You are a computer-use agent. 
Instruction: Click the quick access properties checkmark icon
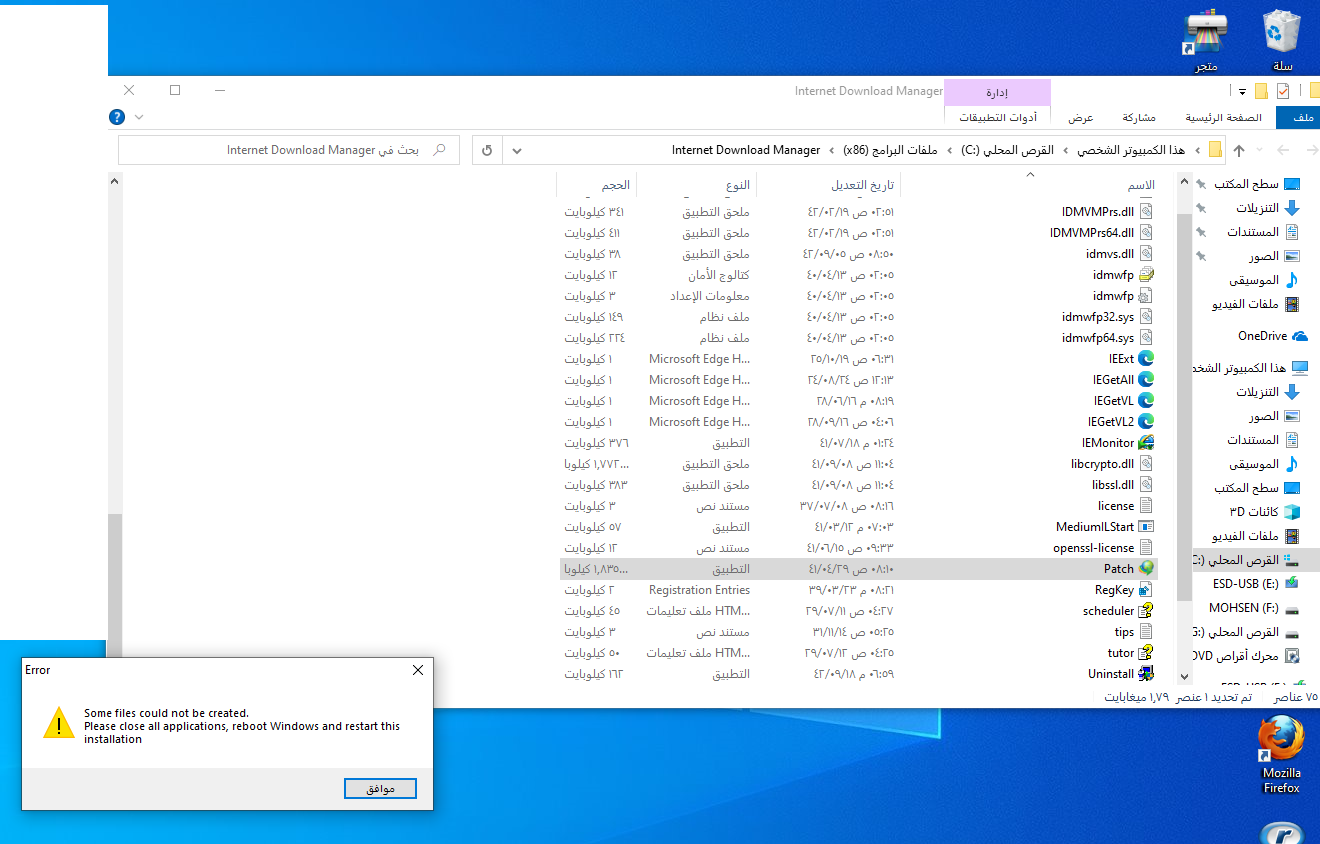[x=1283, y=92]
